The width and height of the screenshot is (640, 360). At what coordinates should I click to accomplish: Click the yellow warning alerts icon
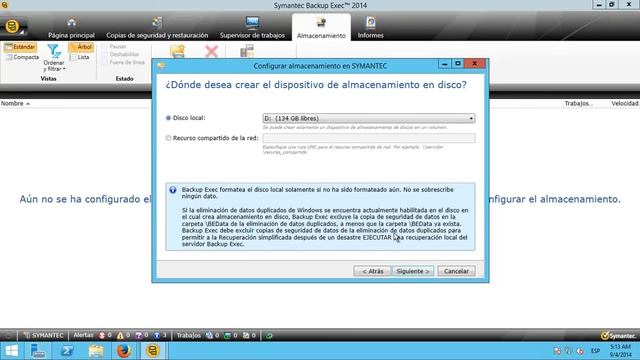pyautogui.click(x=120, y=336)
